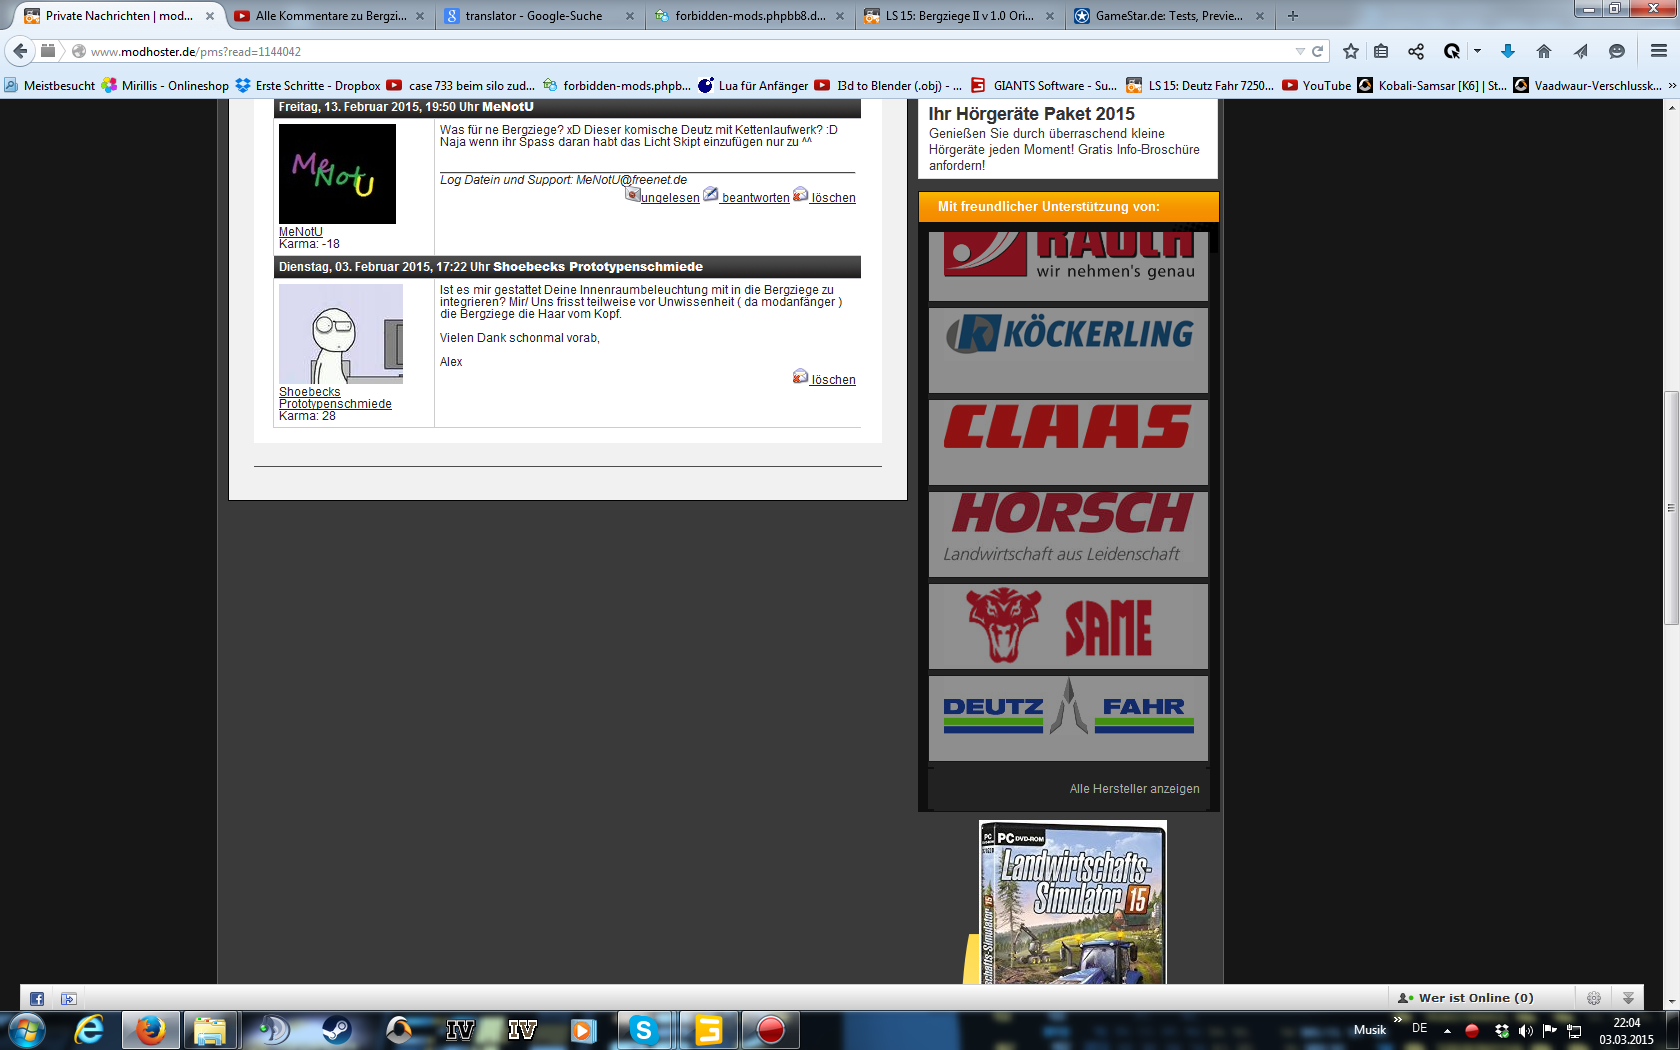Open the chat smiley bubble icon
This screenshot has height=1050, width=1680.
point(1616,51)
